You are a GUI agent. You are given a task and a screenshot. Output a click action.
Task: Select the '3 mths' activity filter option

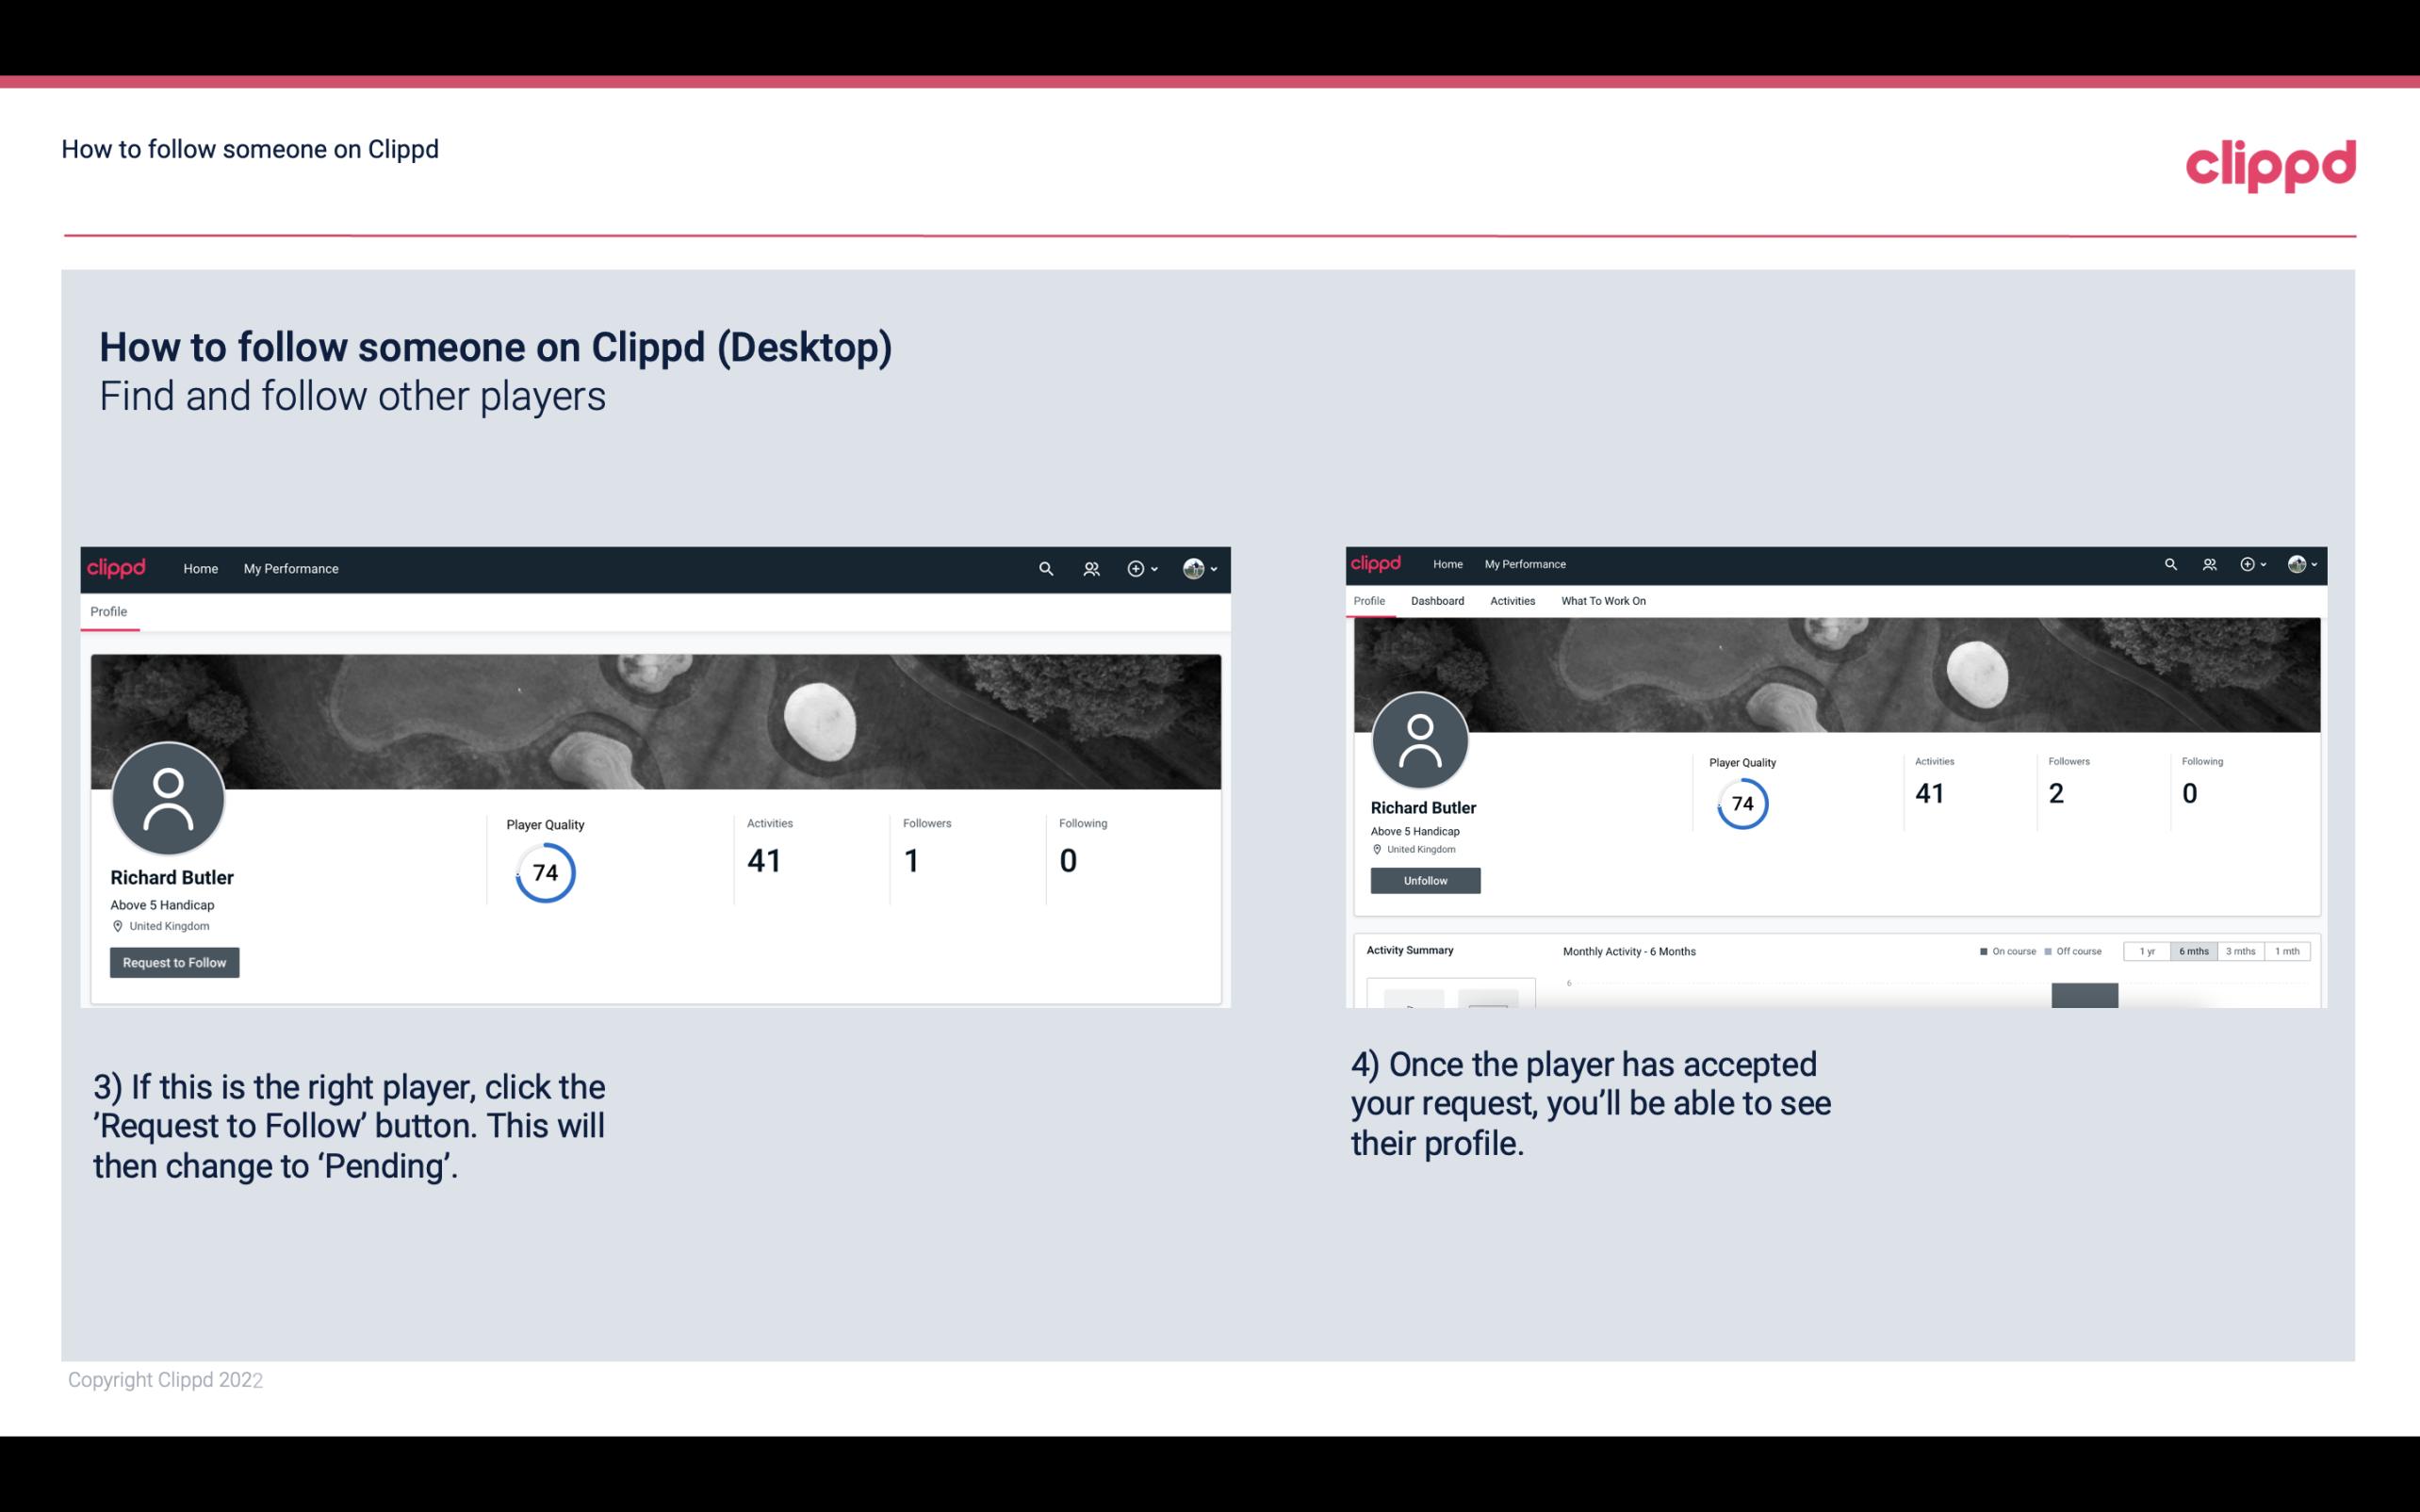2239,951
